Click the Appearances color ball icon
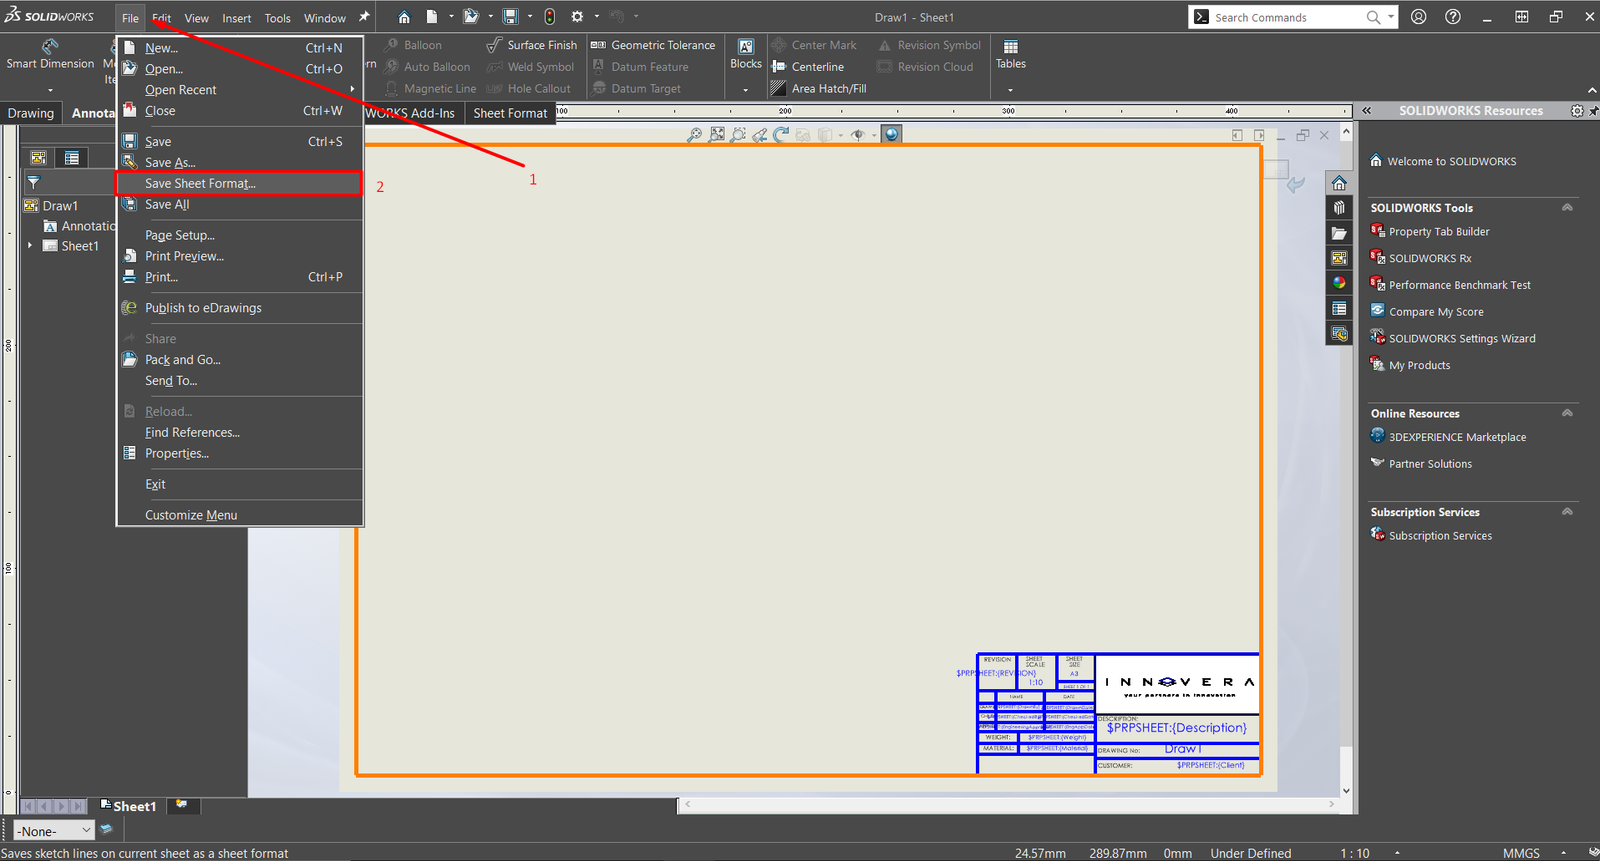 [x=1339, y=283]
